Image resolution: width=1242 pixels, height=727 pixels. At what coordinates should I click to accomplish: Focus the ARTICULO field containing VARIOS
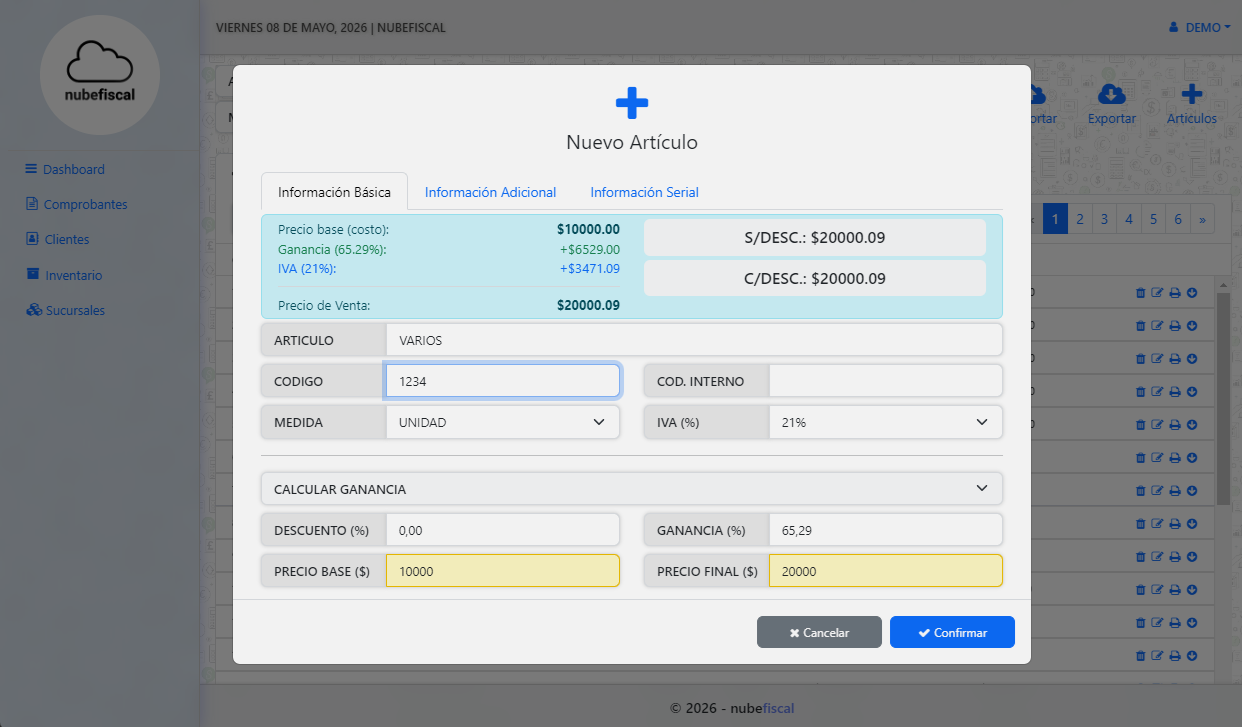click(694, 340)
